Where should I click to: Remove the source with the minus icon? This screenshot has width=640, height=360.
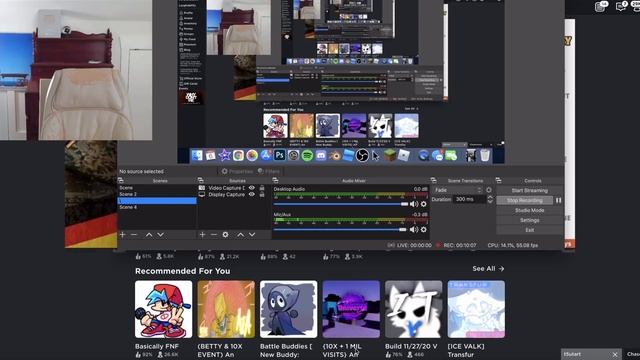click(214, 235)
